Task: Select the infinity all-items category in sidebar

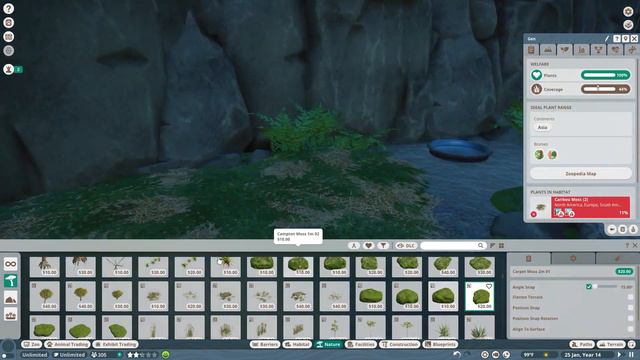Action: [10, 264]
